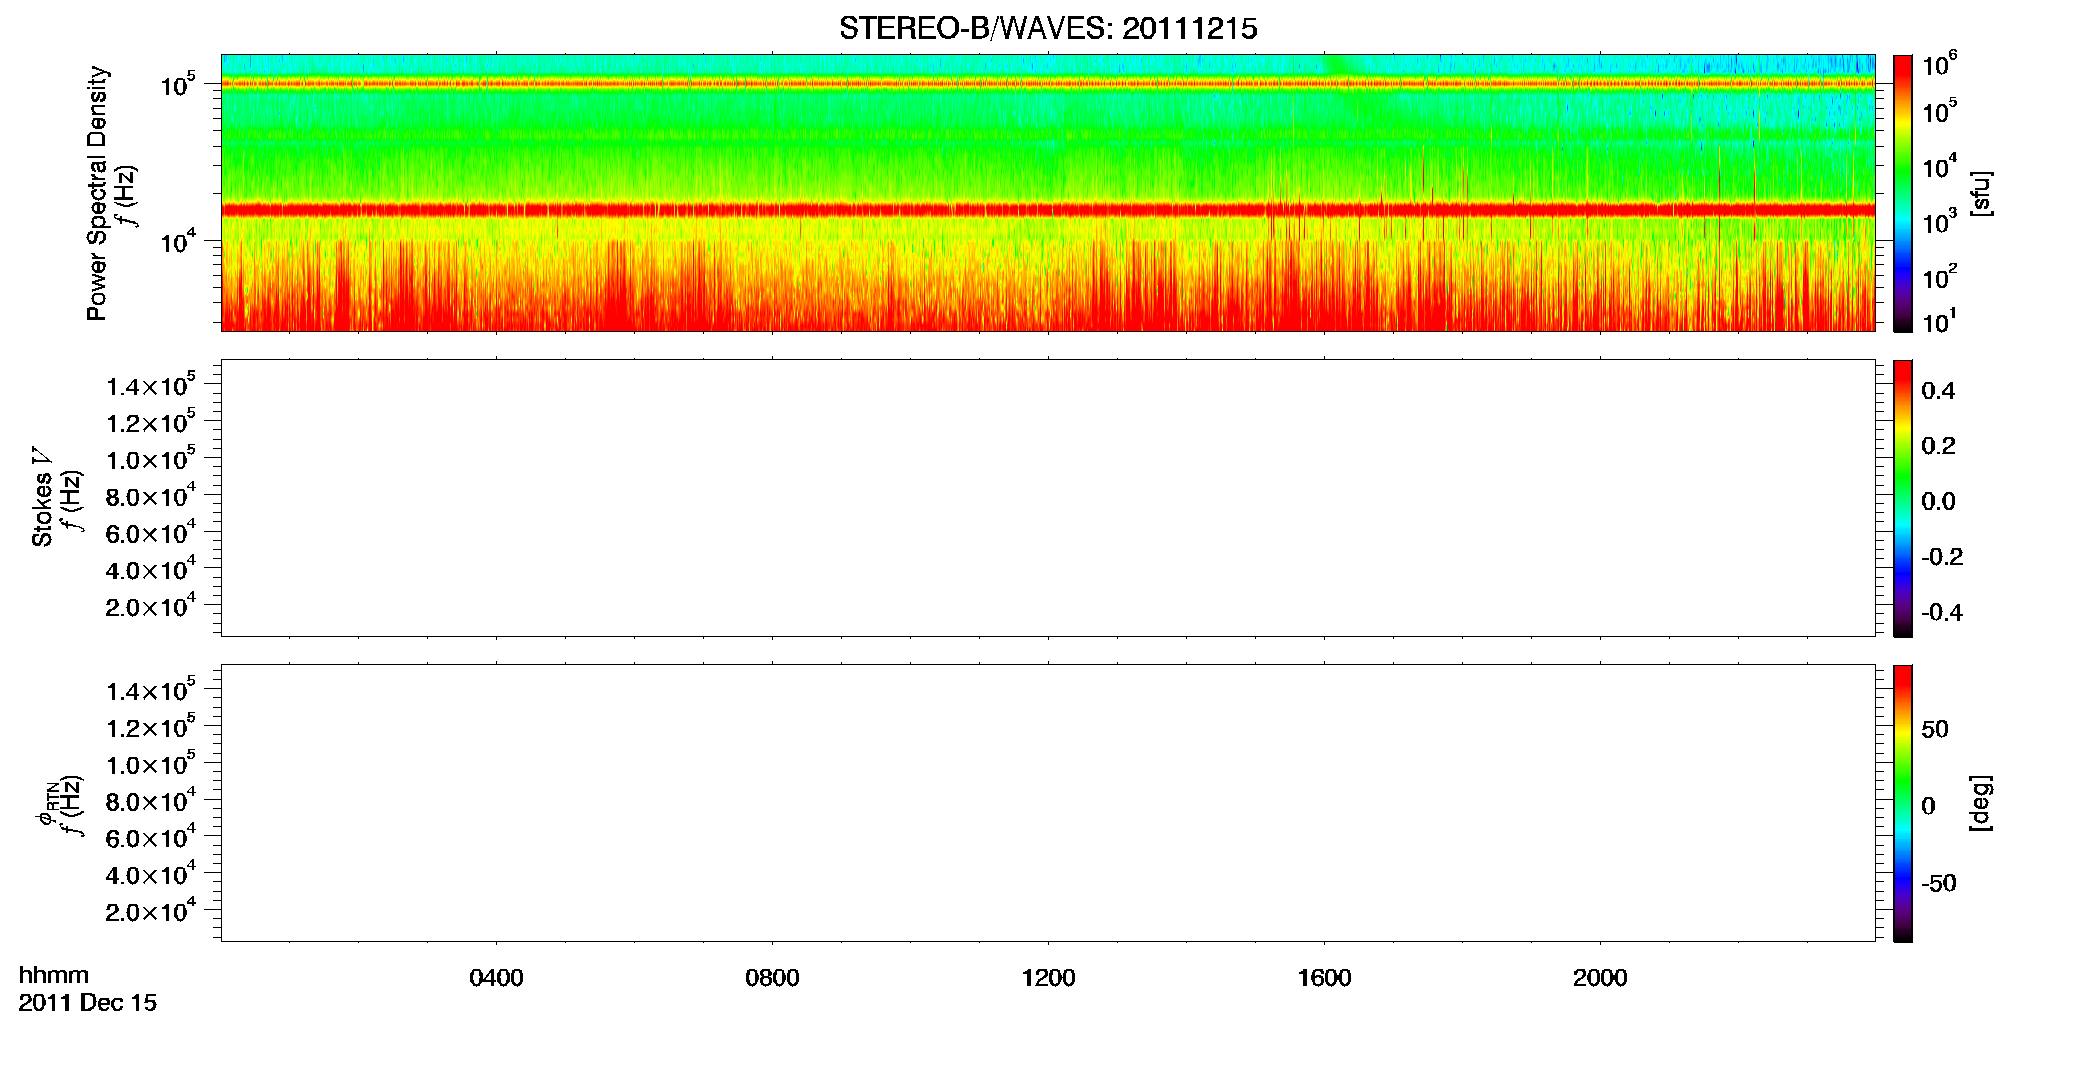Click the -0.2 label on Stokes colorbar

1942,557
